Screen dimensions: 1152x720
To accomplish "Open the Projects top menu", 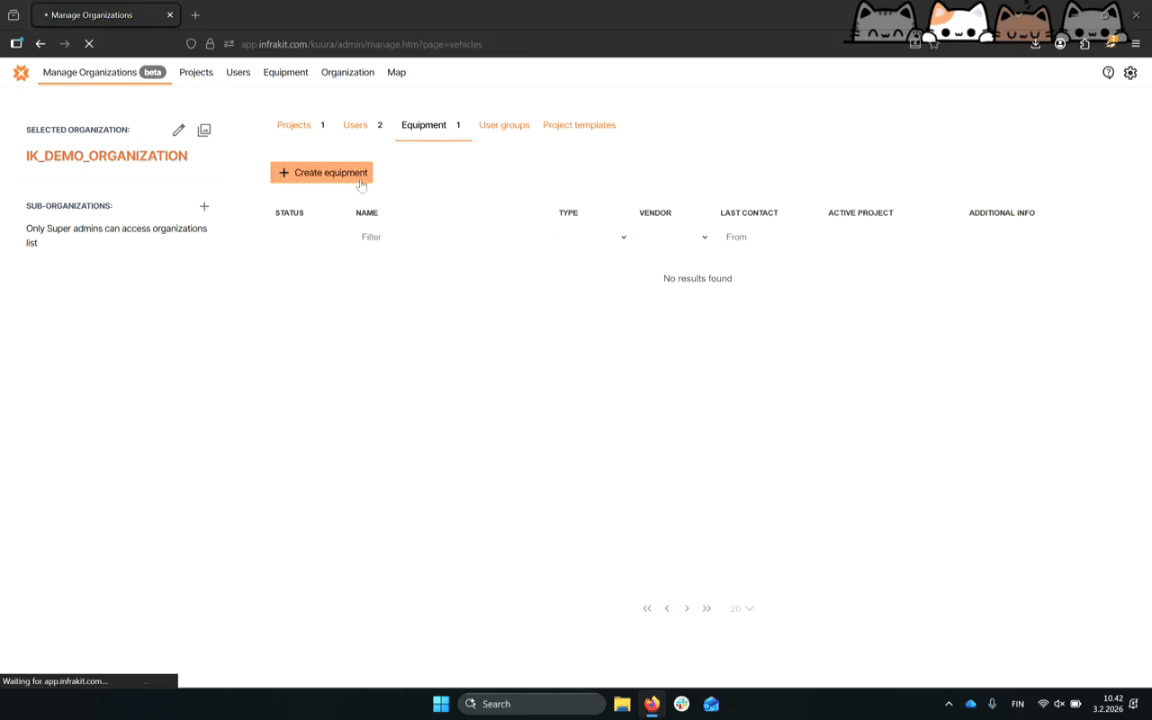I will [196, 72].
